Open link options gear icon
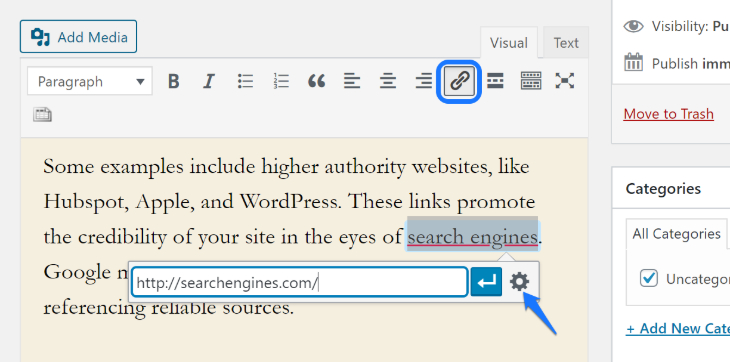The image size is (730, 362). pyautogui.click(x=520, y=282)
